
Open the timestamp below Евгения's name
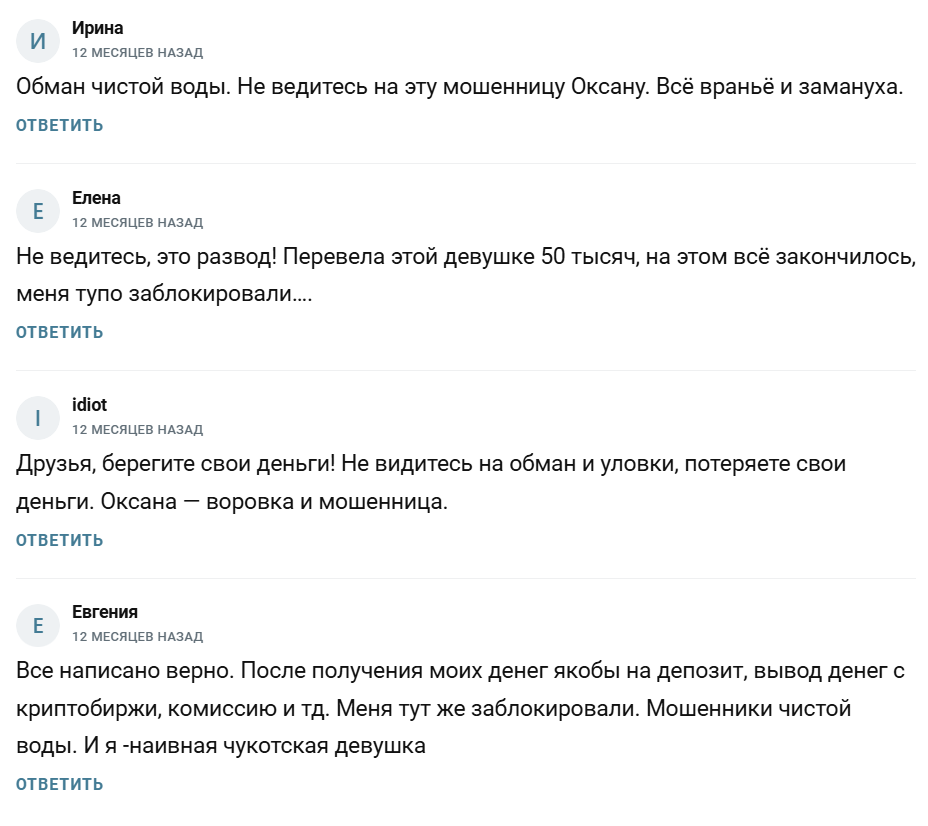pos(137,636)
